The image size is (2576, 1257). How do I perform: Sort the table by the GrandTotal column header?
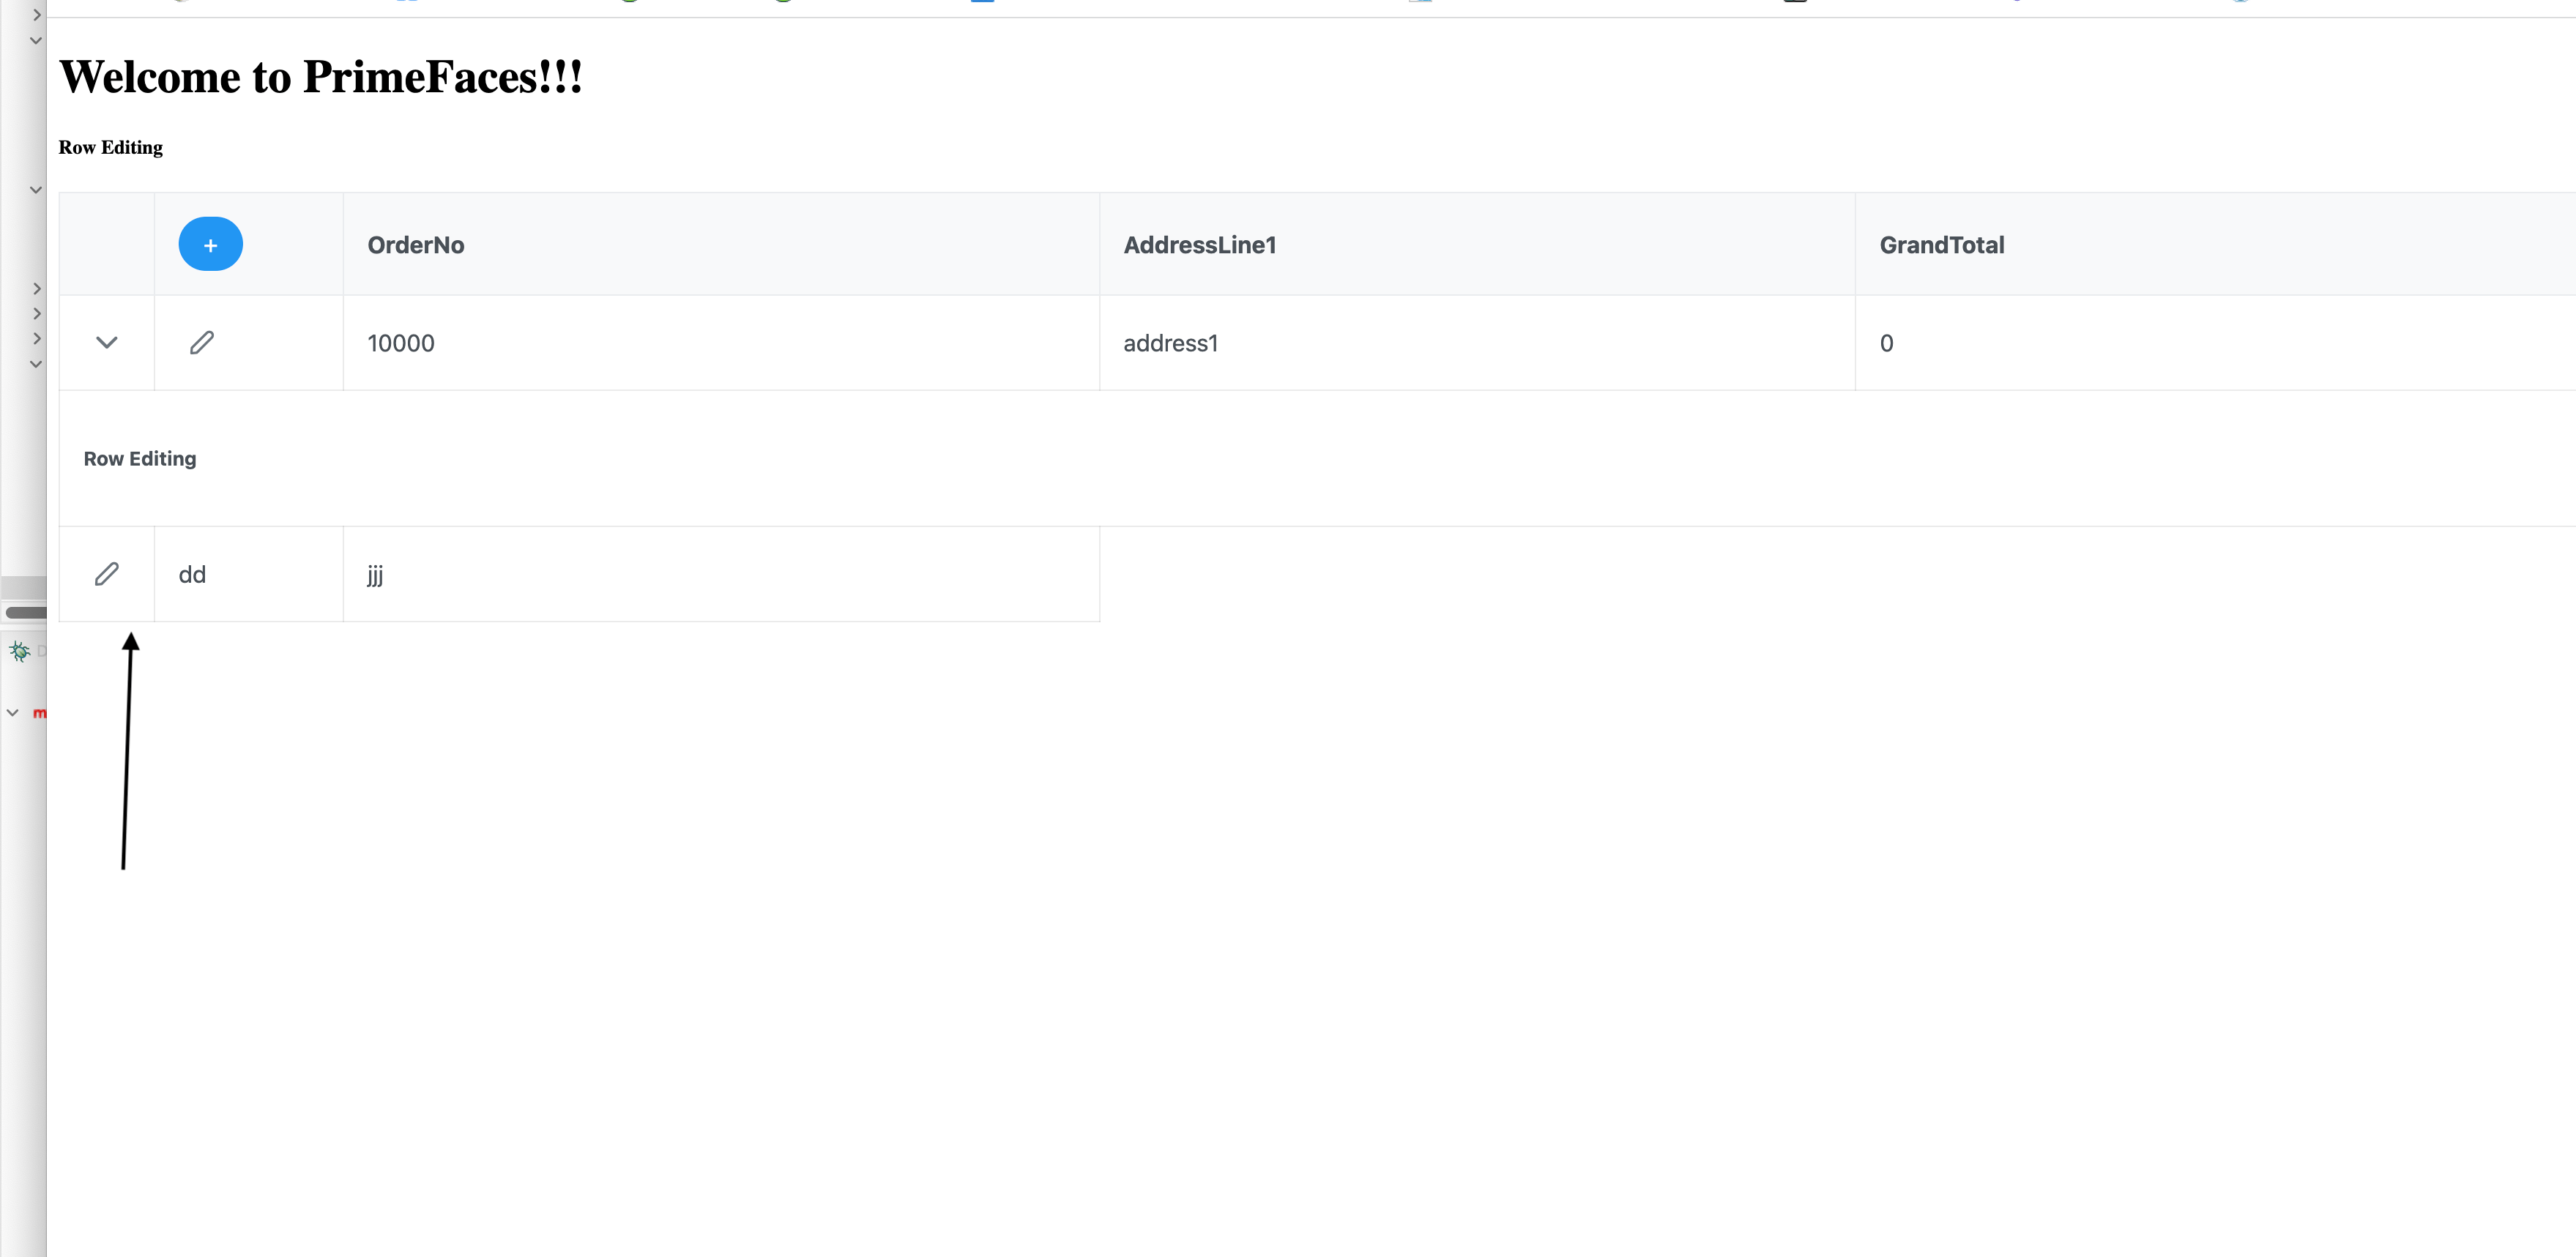(x=1941, y=245)
